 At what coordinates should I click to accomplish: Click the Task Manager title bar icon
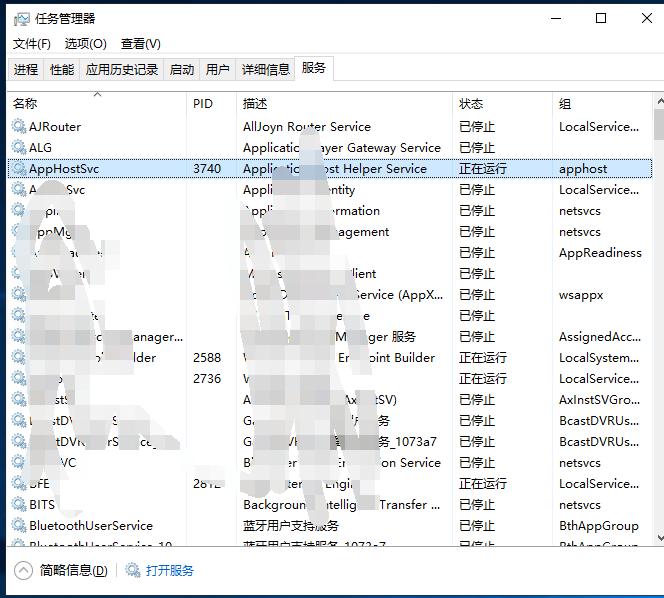(20, 18)
